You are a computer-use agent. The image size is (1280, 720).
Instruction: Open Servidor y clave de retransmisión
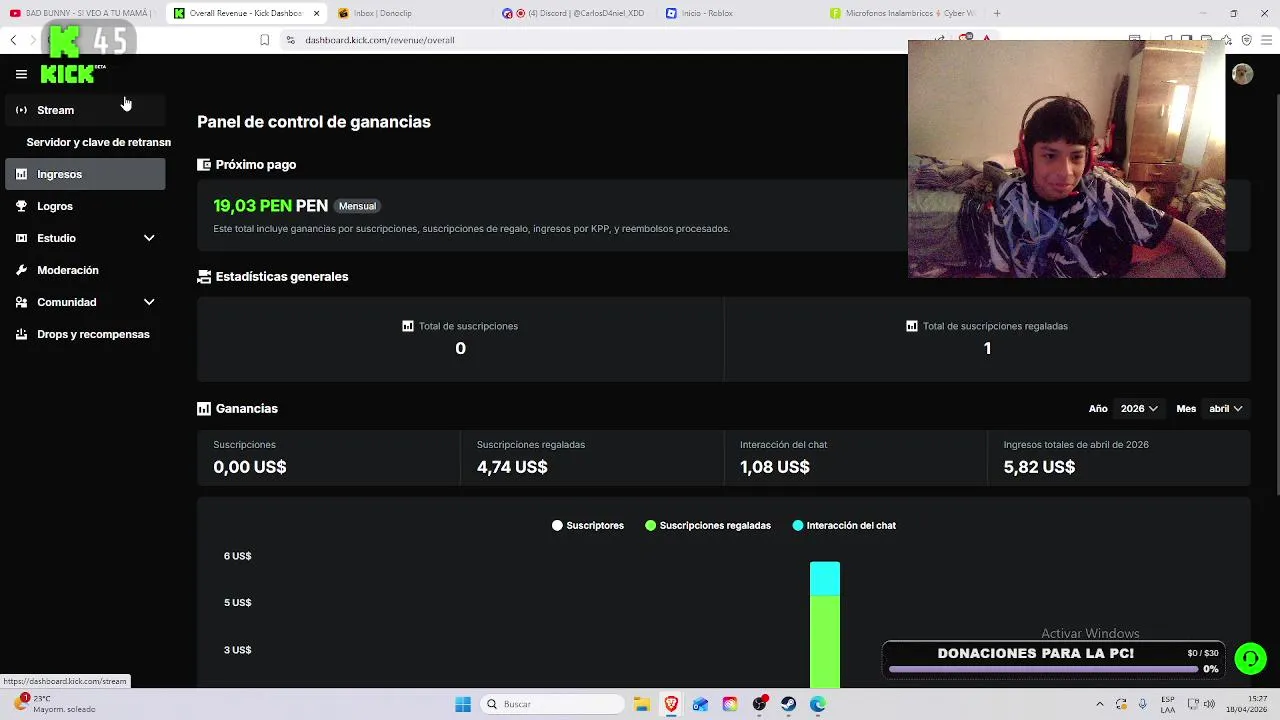[98, 142]
